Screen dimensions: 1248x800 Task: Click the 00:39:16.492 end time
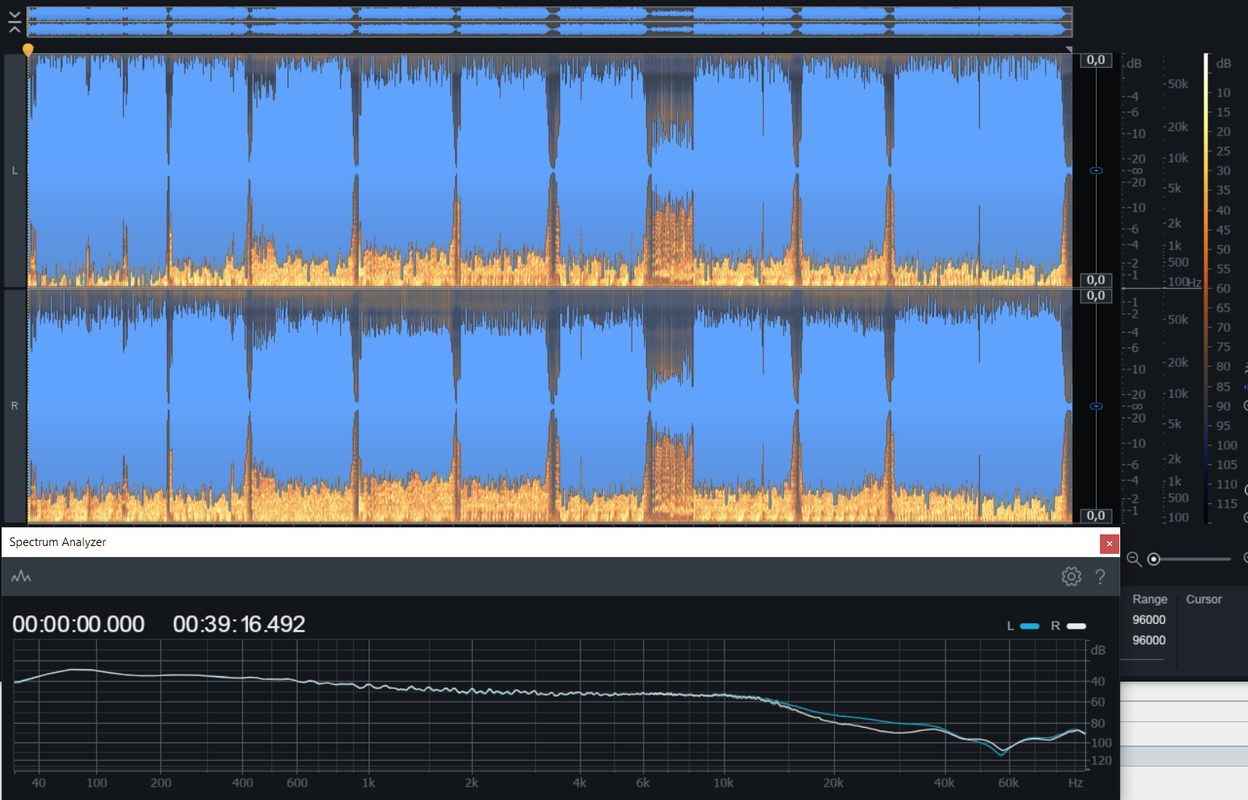[x=239, y=624]
